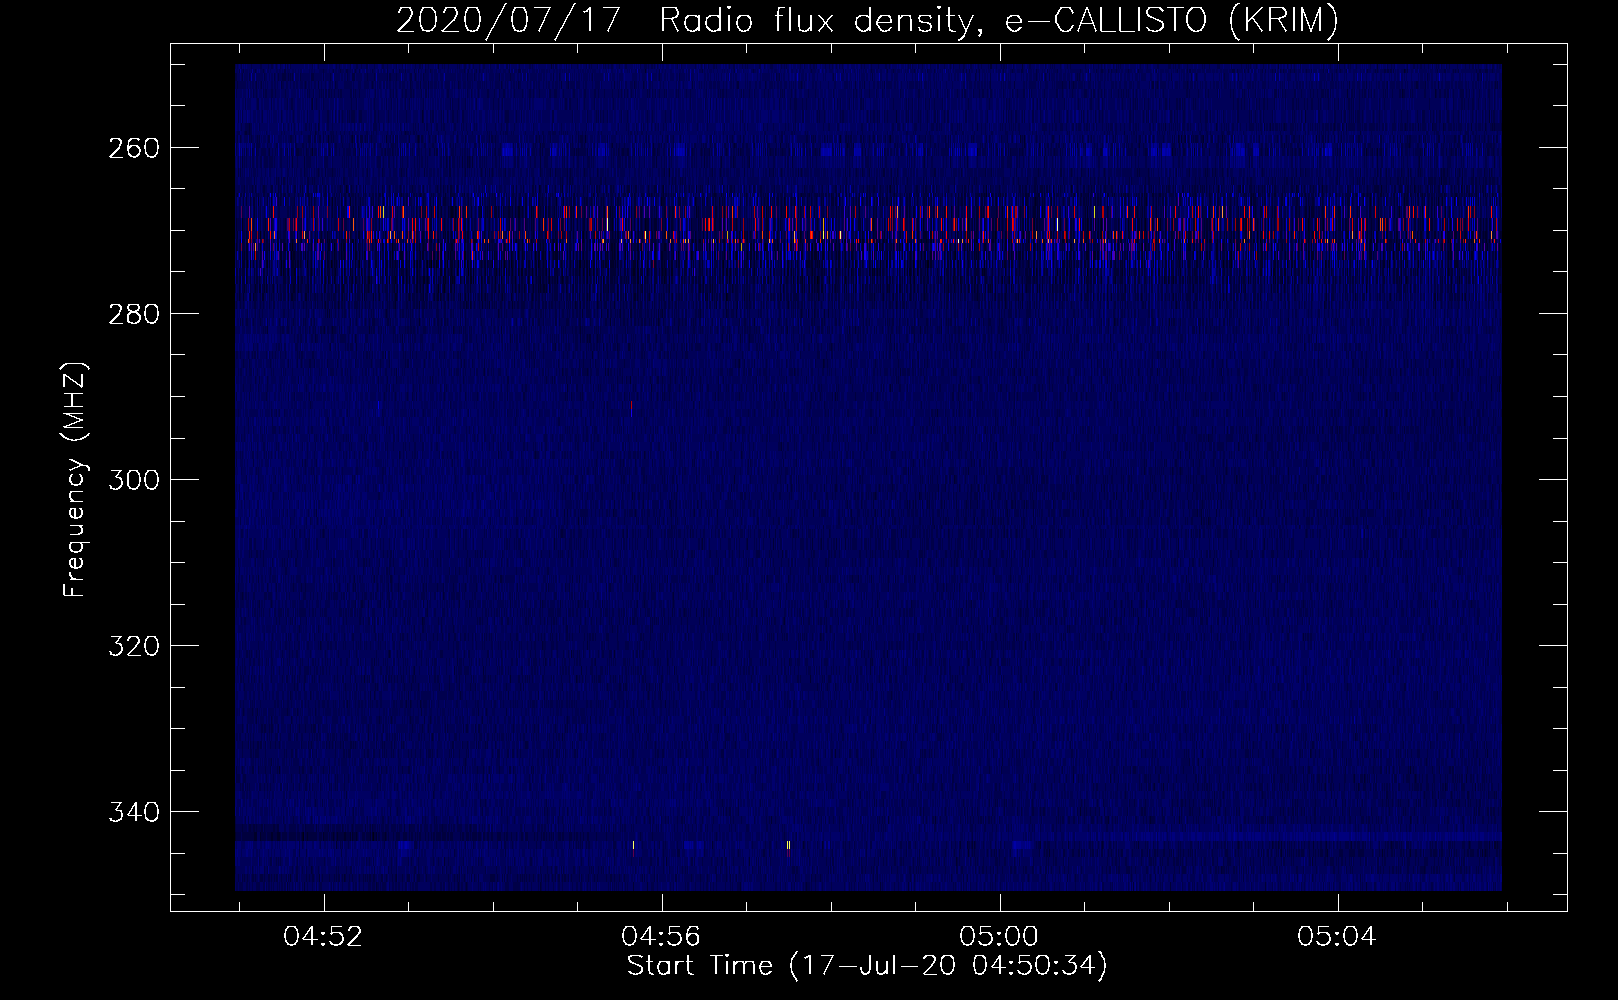Click the 'Frequency (MHZ)' axis label
Screen dimensions: 1618x1000
(x=74, y=479)
